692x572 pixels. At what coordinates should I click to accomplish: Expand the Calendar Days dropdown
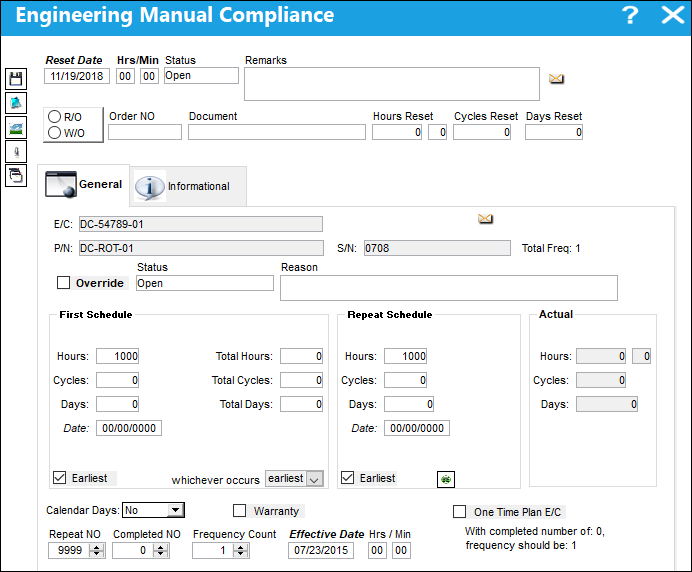pyautogui.click(x=175, y=510)
